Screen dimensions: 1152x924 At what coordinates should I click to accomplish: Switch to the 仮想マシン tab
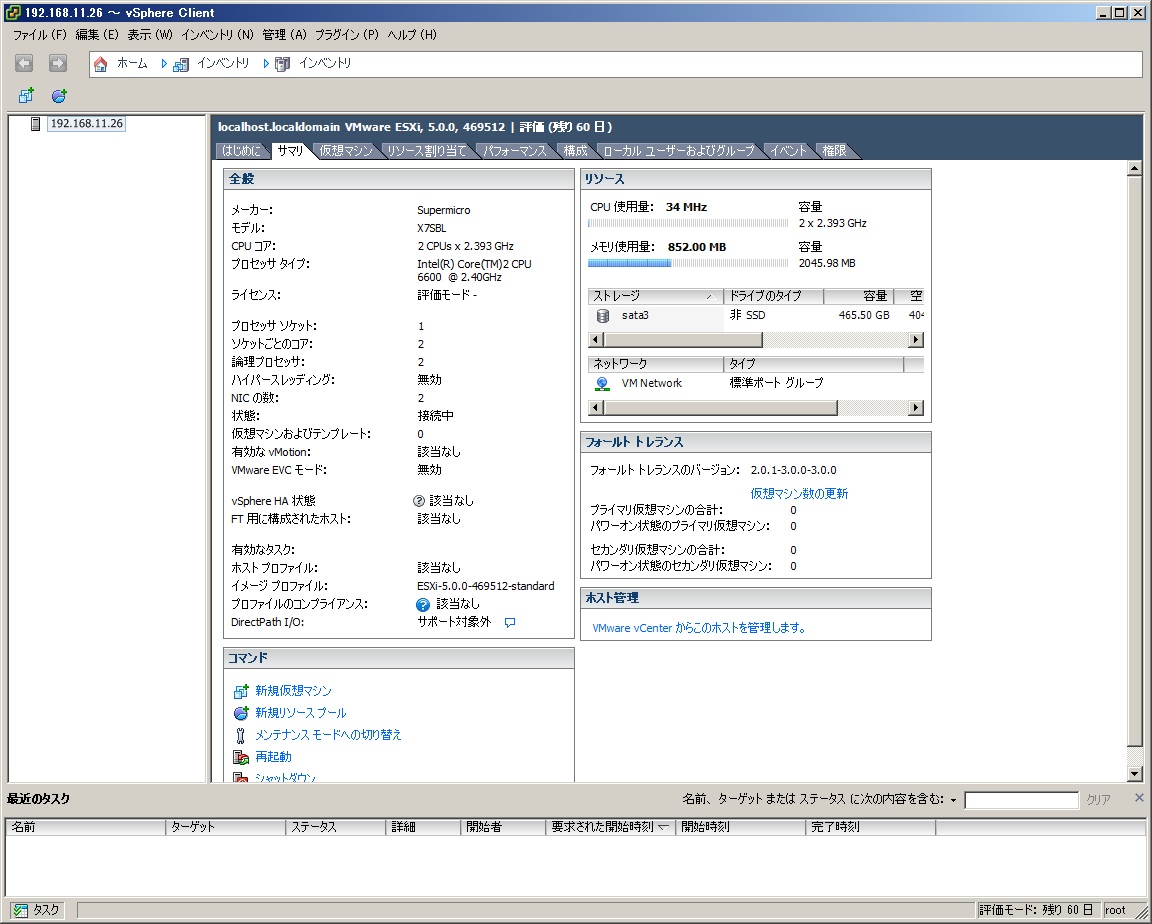click(346, 151)
